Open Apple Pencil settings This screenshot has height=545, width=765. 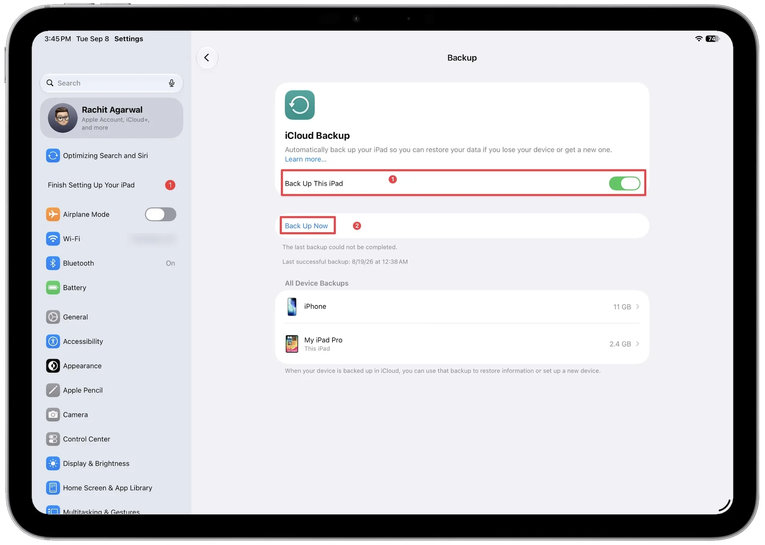[112, 390]
